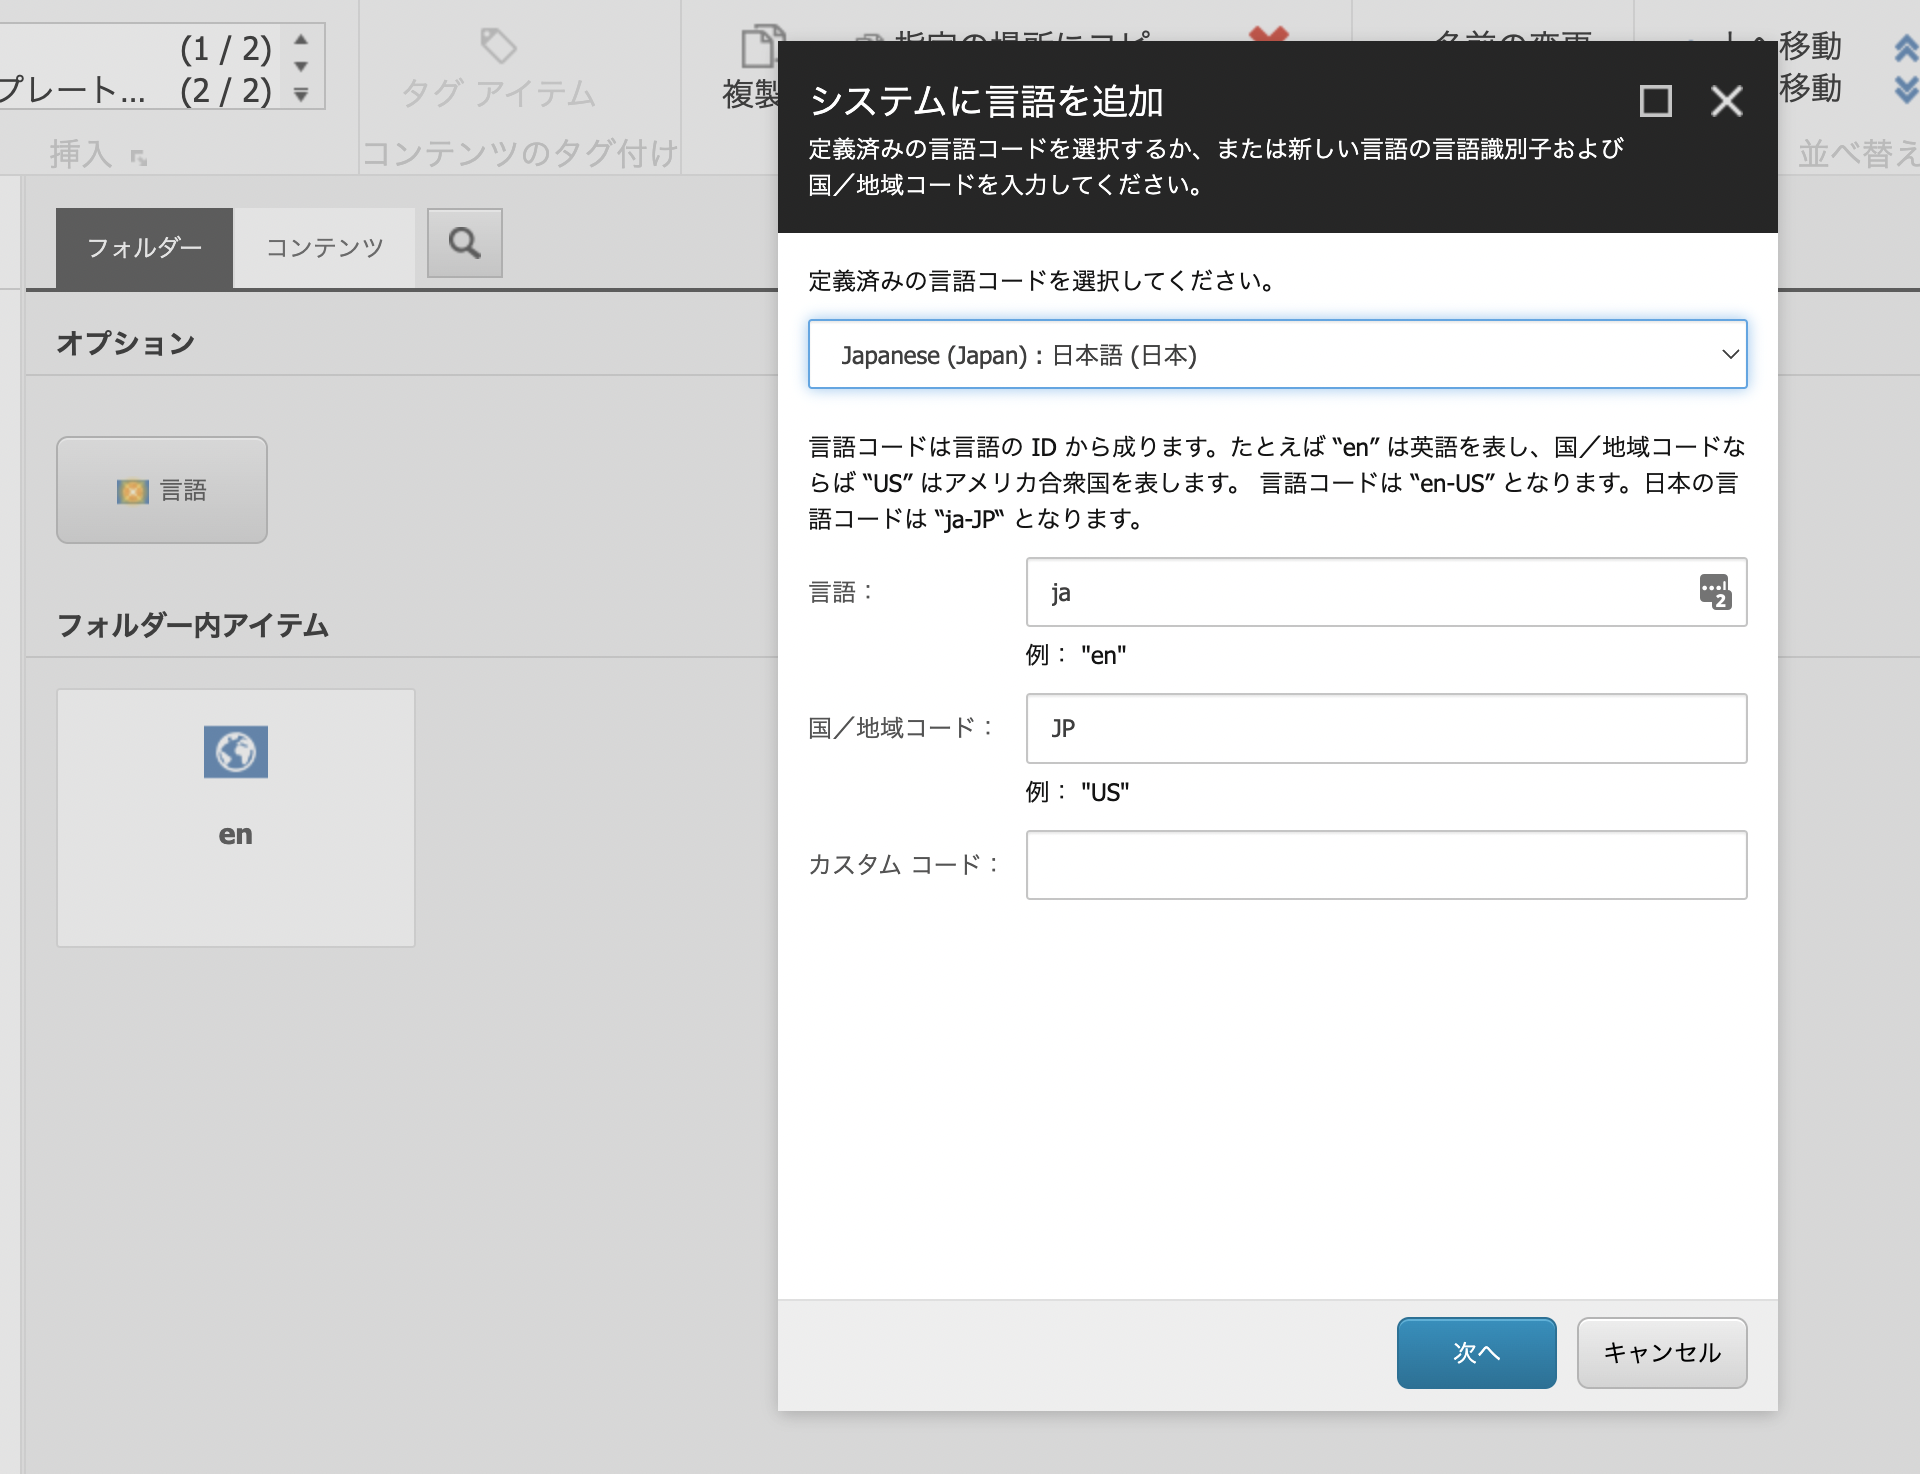Switch to the フォルダー tab
The image size is (1920, 1474).
(x=144, y=248)
